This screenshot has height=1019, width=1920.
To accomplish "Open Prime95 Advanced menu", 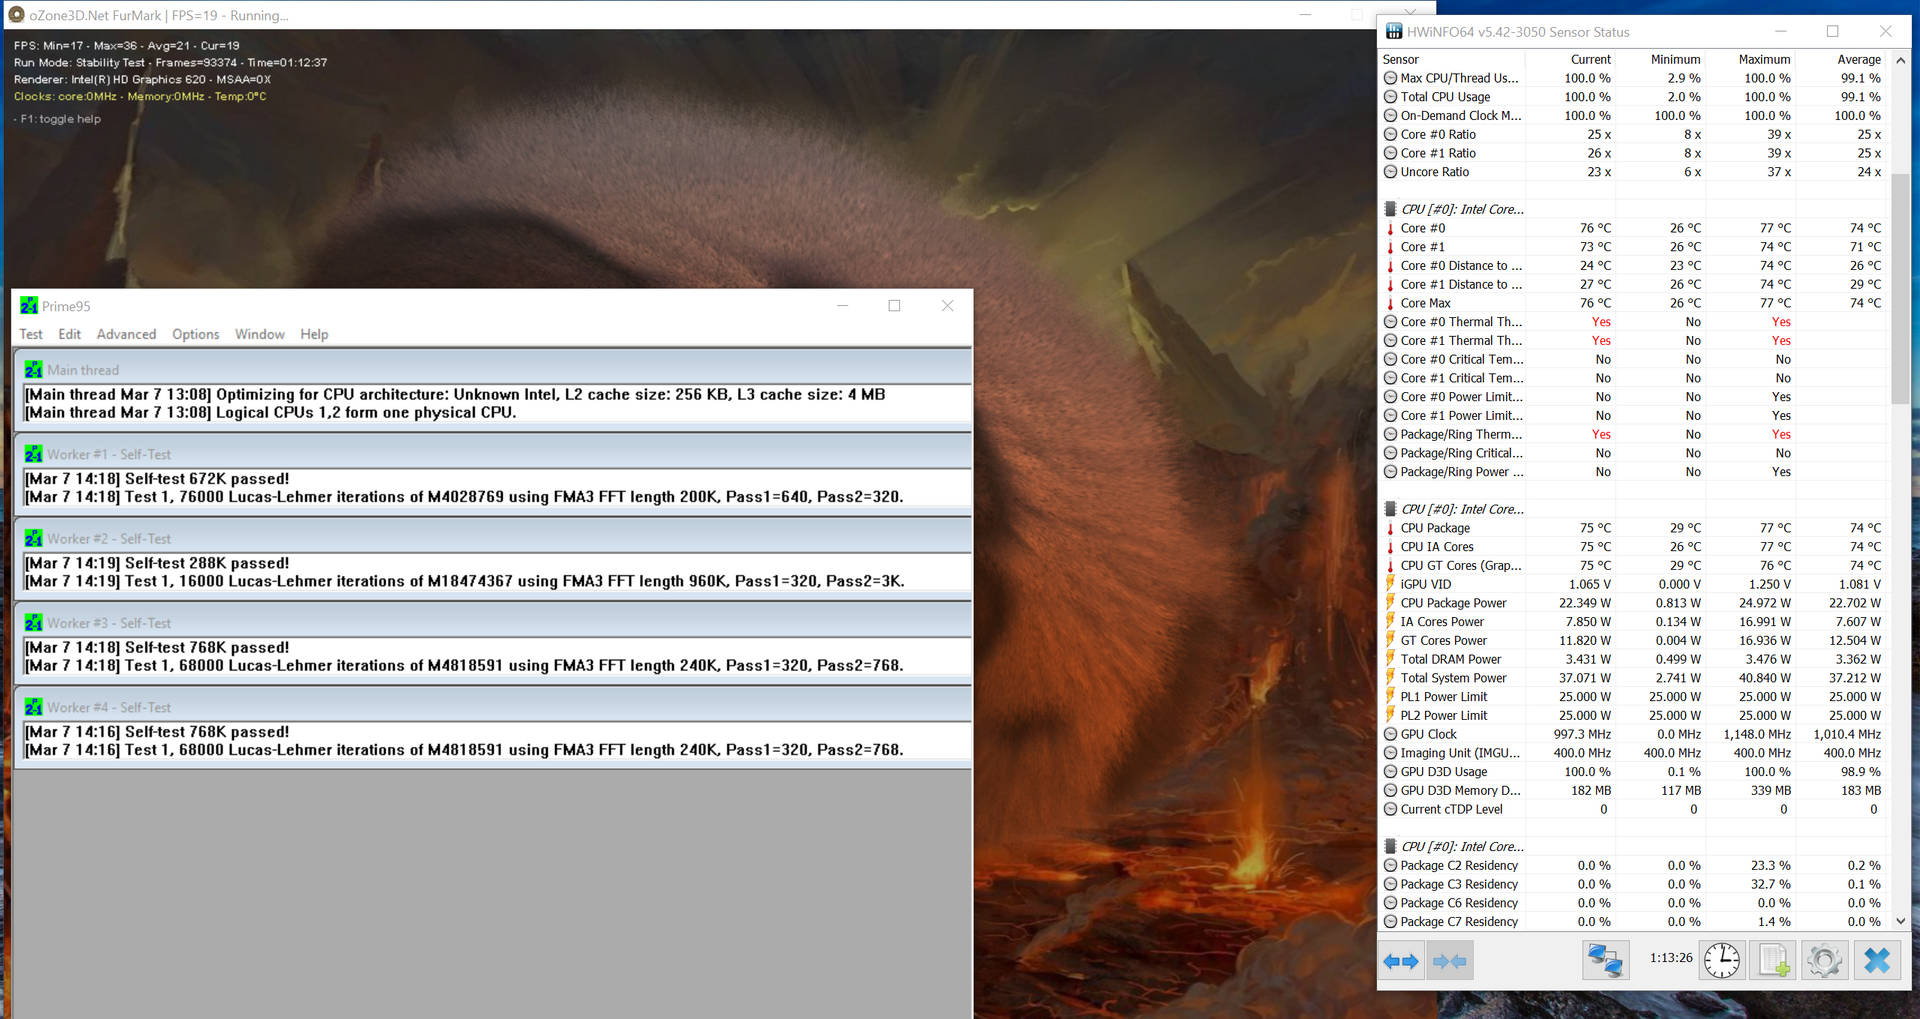I will (126, 334).
